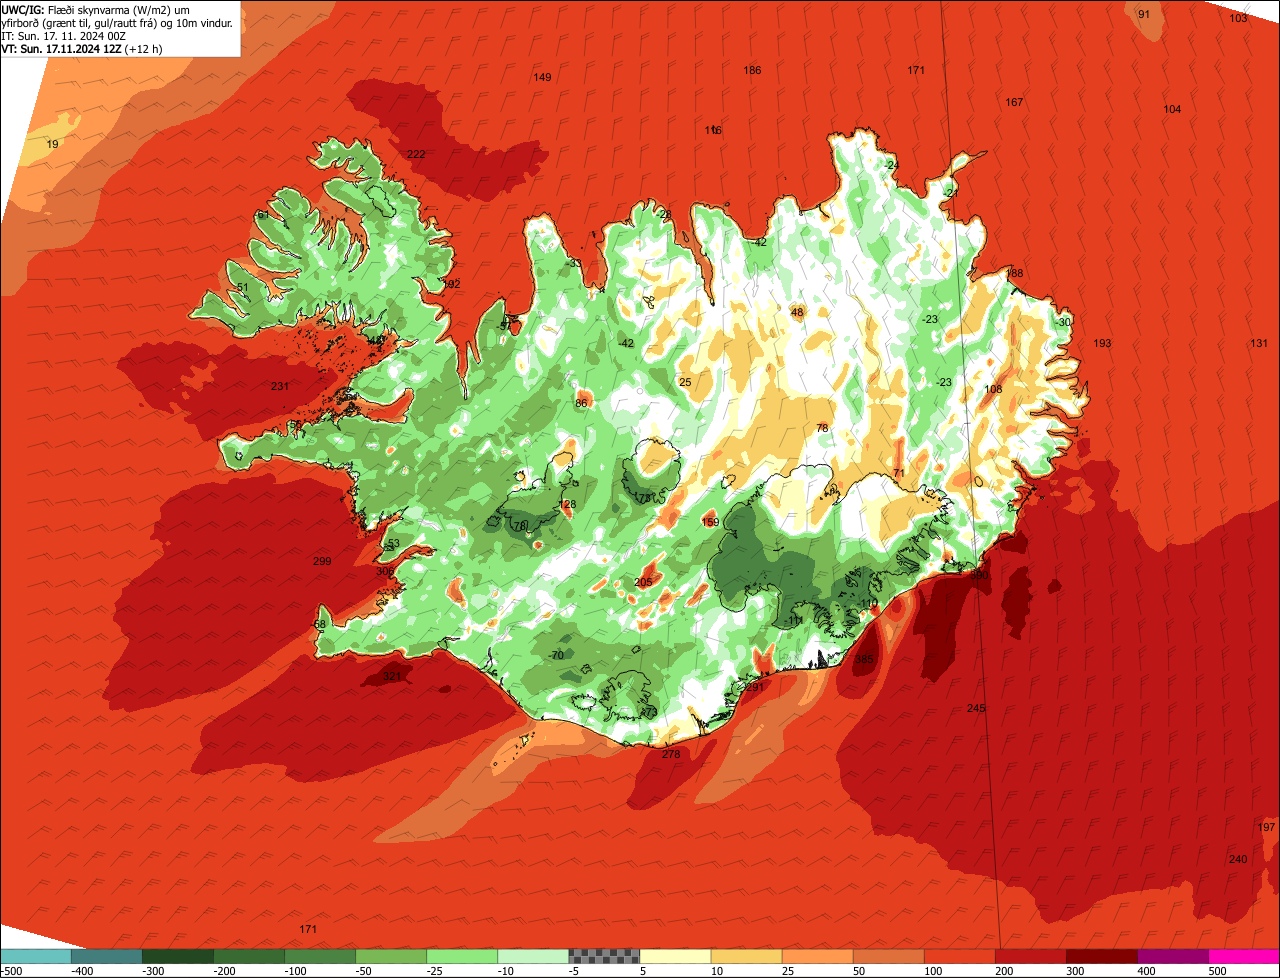Pick the light green -25 to -10 legend swatch

point(462,956)
